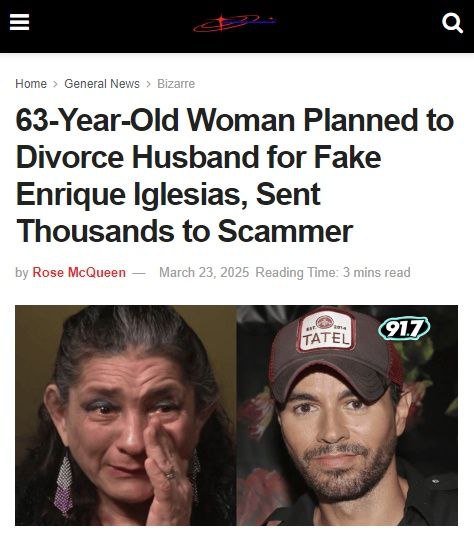
Task: Open the photo of man in cap
Action: tap(347, 415)
